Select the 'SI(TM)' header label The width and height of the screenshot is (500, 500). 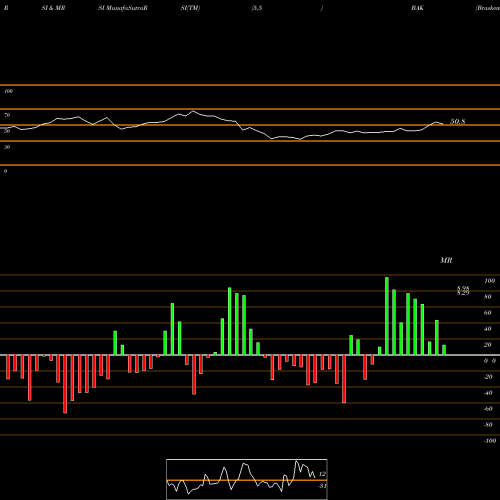tap(190, 8)
